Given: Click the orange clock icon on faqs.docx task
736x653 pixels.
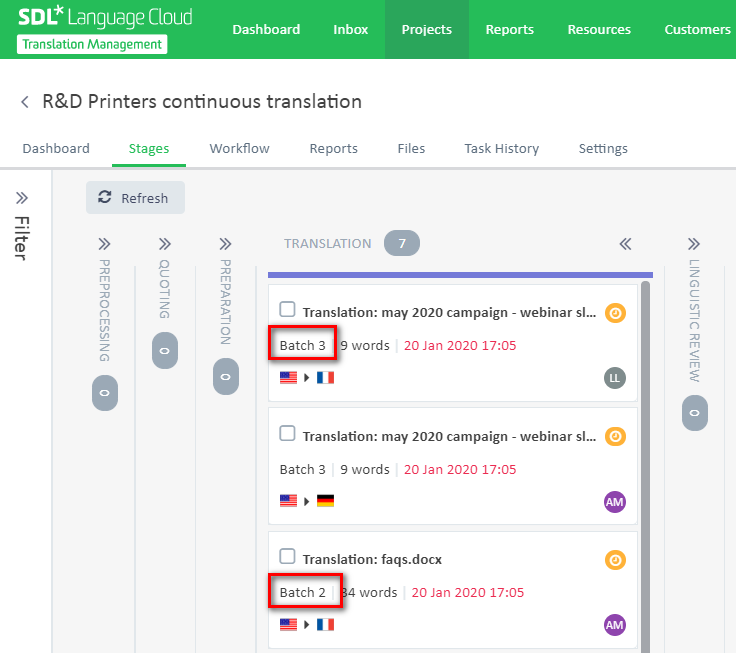Looking at the screenshot, I should pyautogui.click(x=615, y=560).
